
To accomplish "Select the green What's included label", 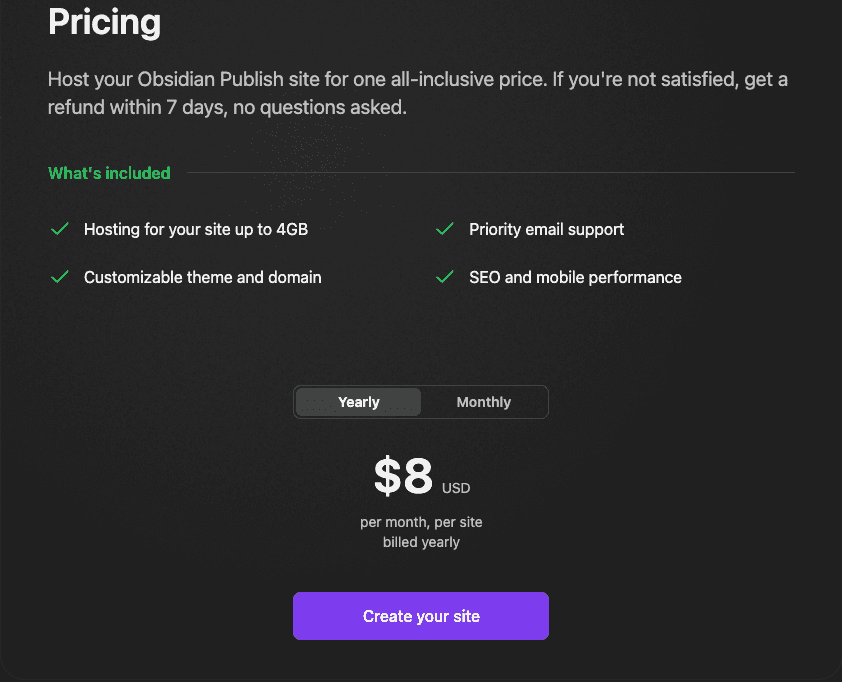I will pos(109,173).
